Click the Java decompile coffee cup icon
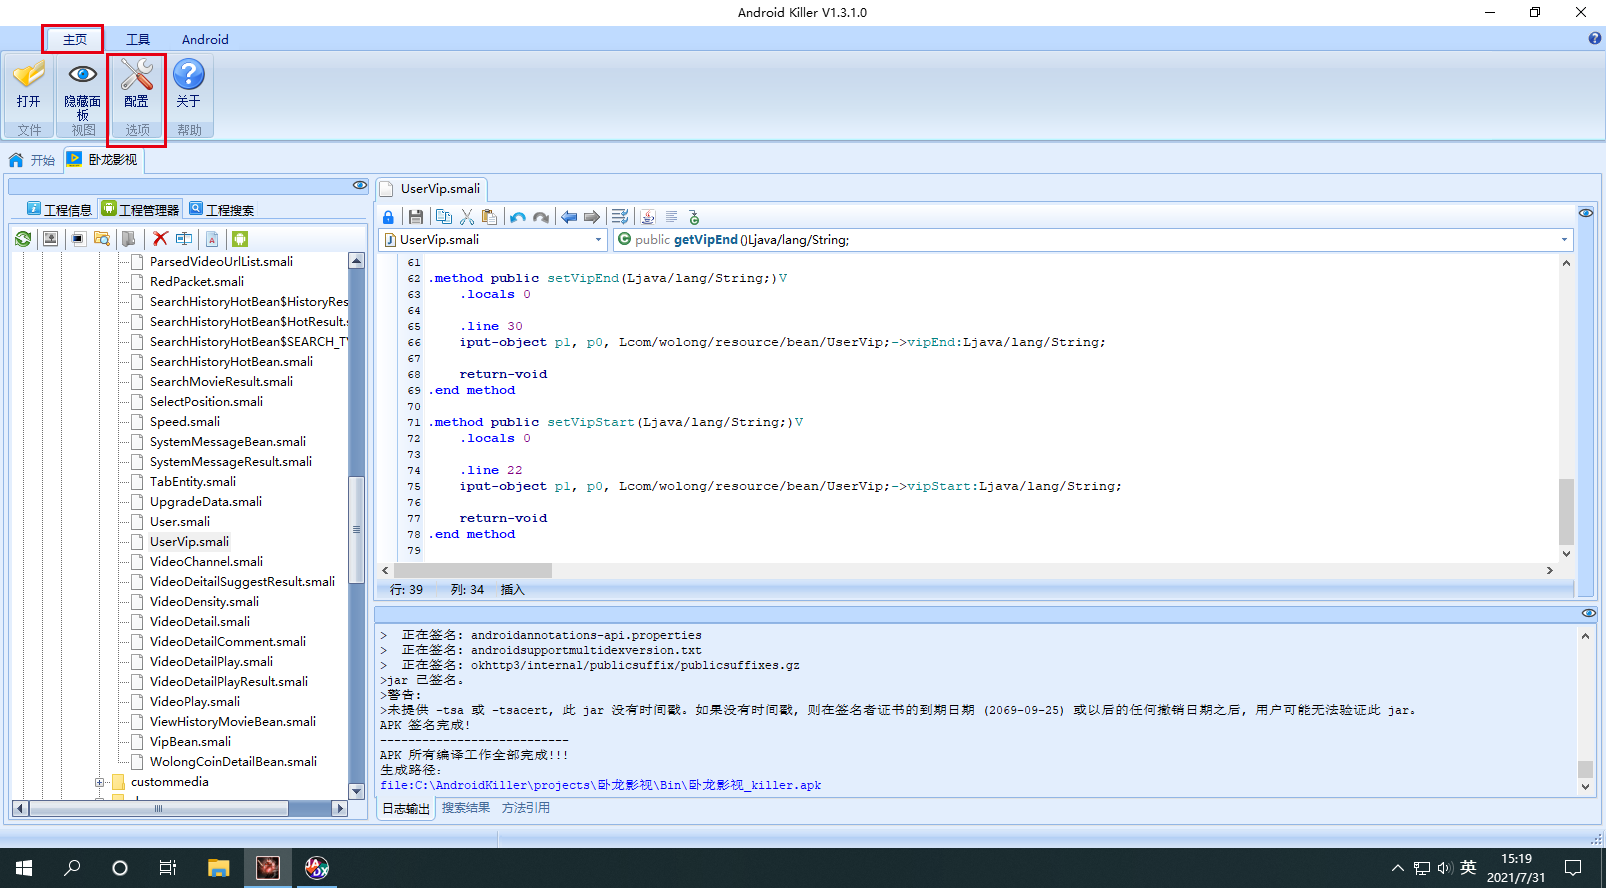Image resolution: width=1606 pixels, height=888 pixels. 648,217
